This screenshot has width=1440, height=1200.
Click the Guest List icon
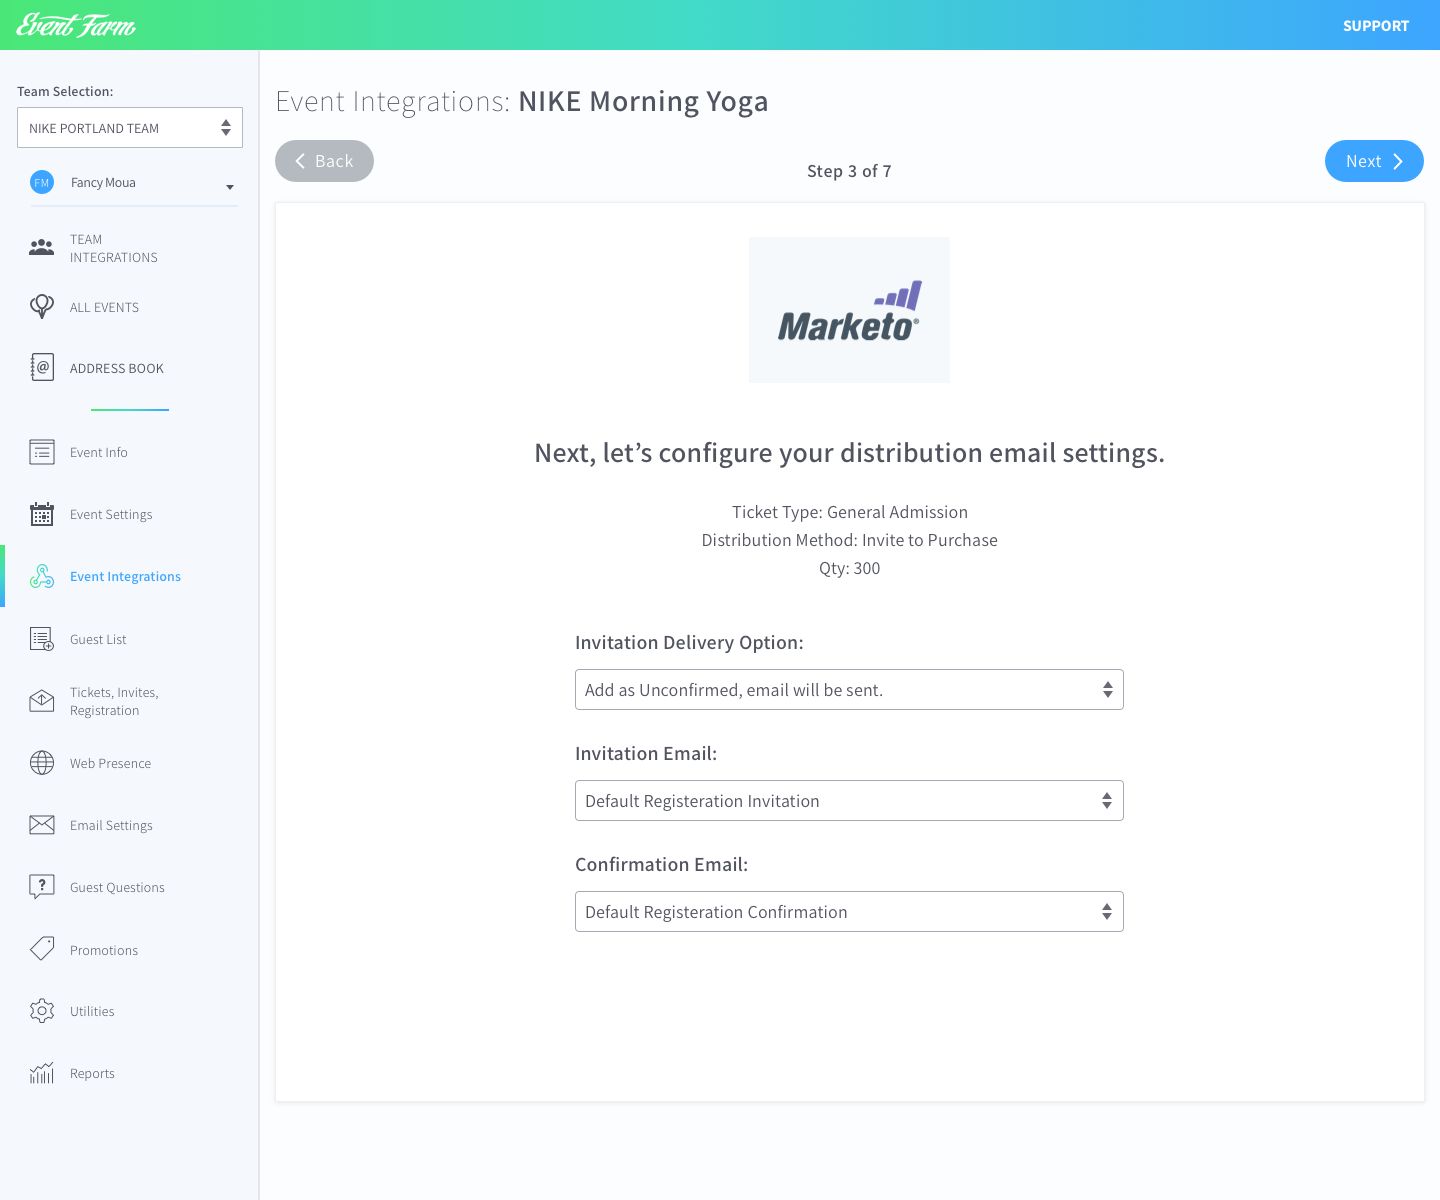(42, 639)
